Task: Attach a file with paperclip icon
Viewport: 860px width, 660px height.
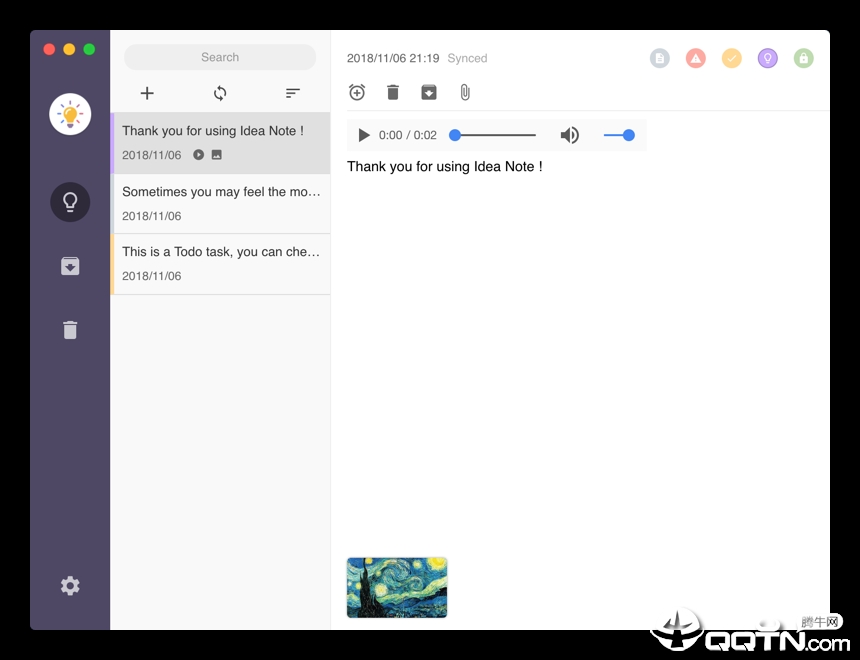Action: 465,92
